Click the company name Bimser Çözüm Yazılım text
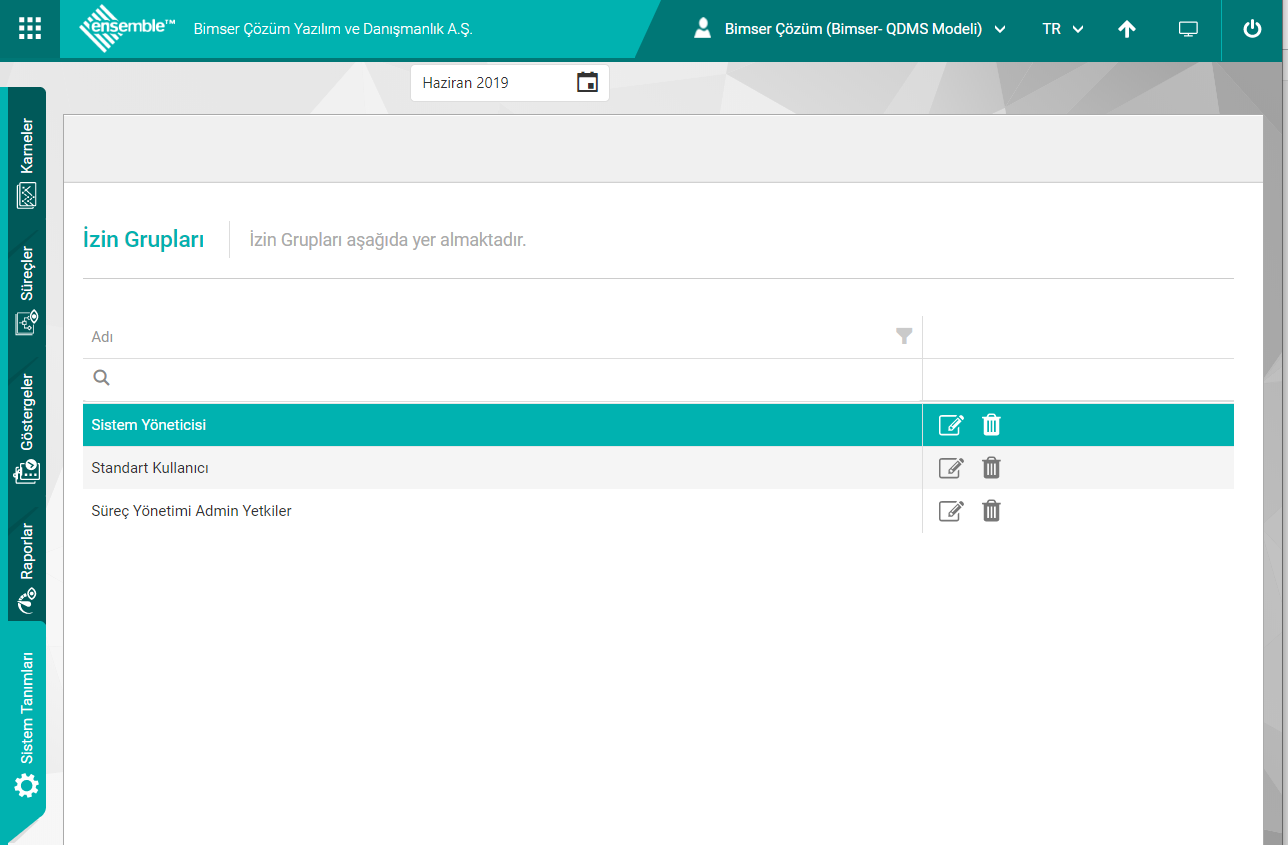Viewport: 1288px width, 845px height. click(333, 30)
